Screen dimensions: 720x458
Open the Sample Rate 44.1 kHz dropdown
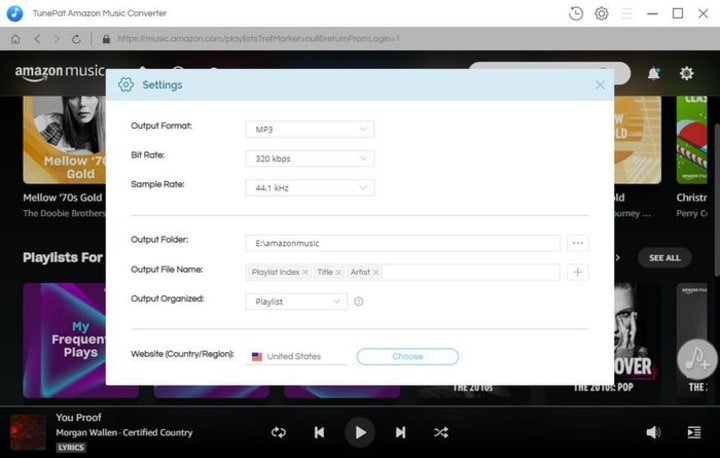coord(310,187)
